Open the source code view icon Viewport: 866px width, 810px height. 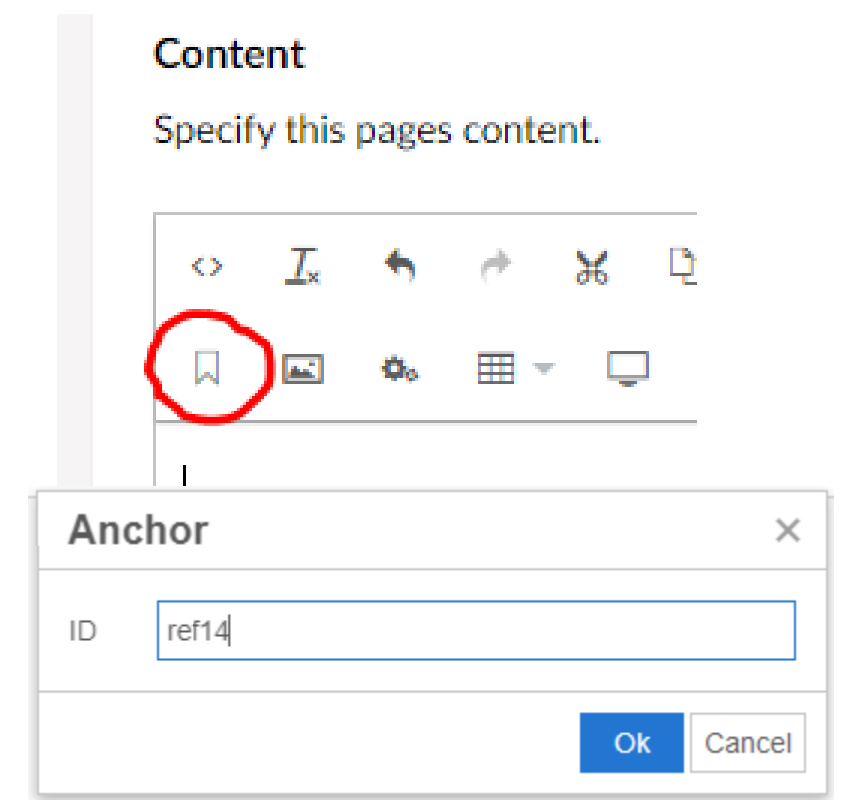[x=207, y=267]
